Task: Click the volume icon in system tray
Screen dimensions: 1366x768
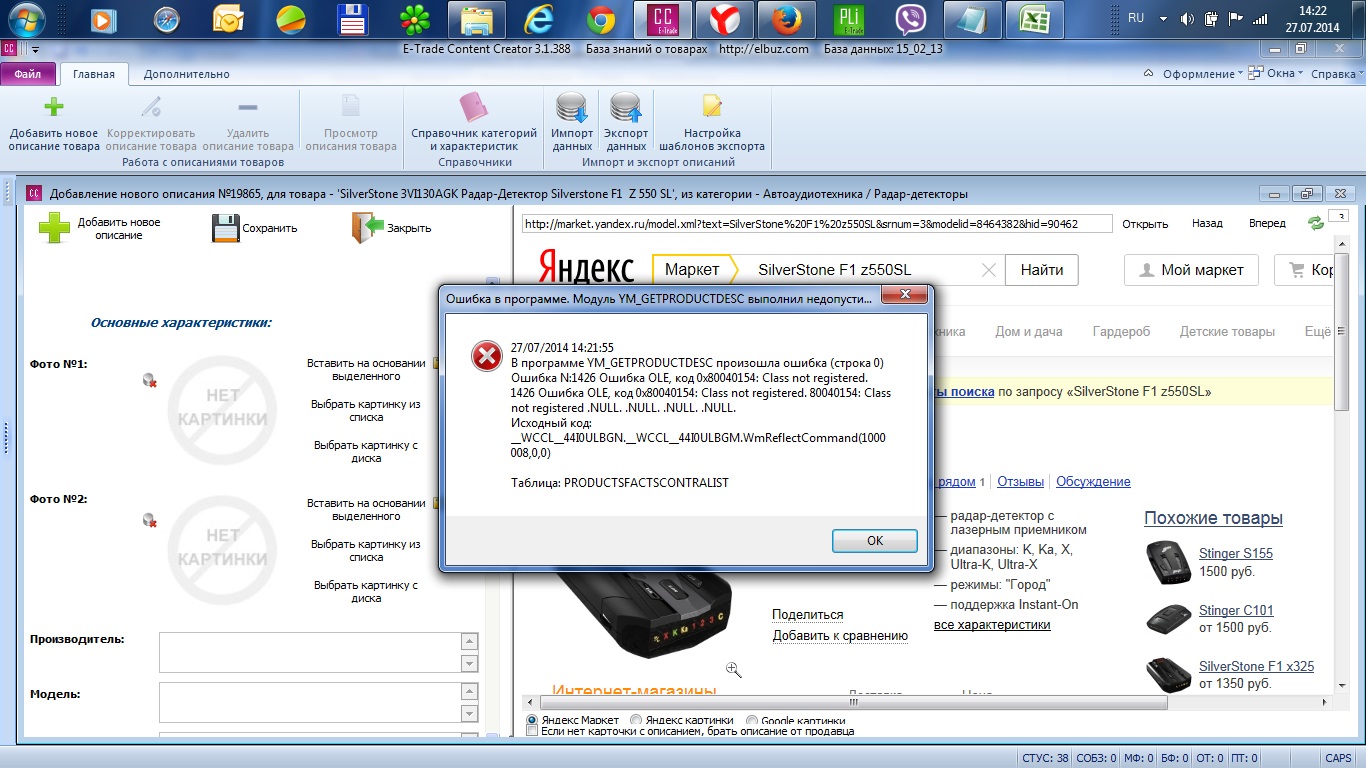Action: [1188, 19]
